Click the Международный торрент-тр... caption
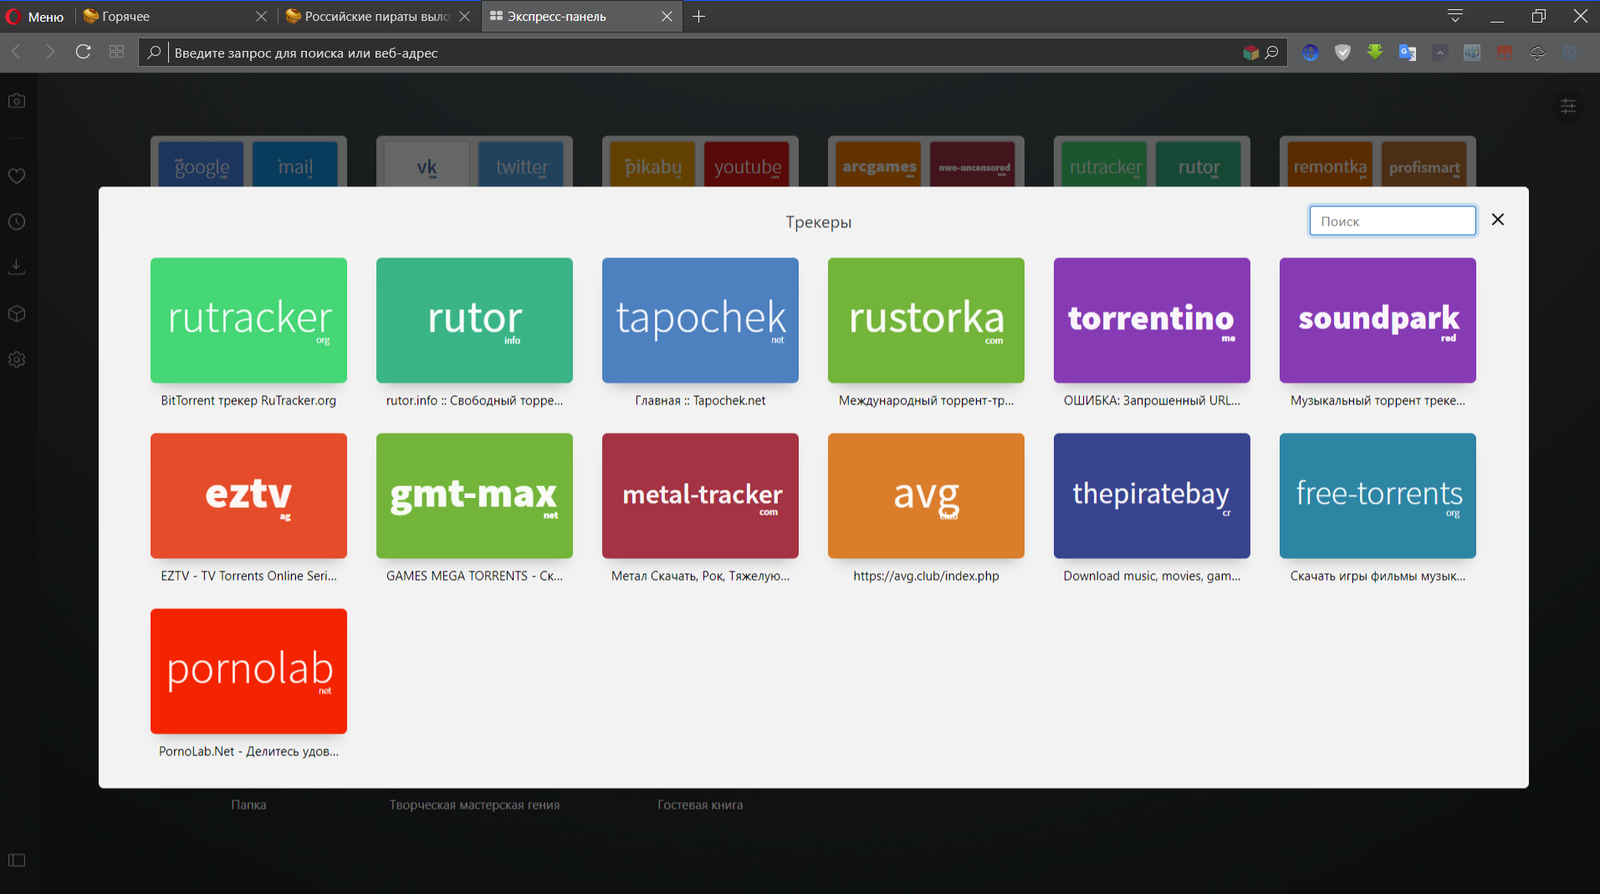1600x894 pixels. click(x=926, y=400)
